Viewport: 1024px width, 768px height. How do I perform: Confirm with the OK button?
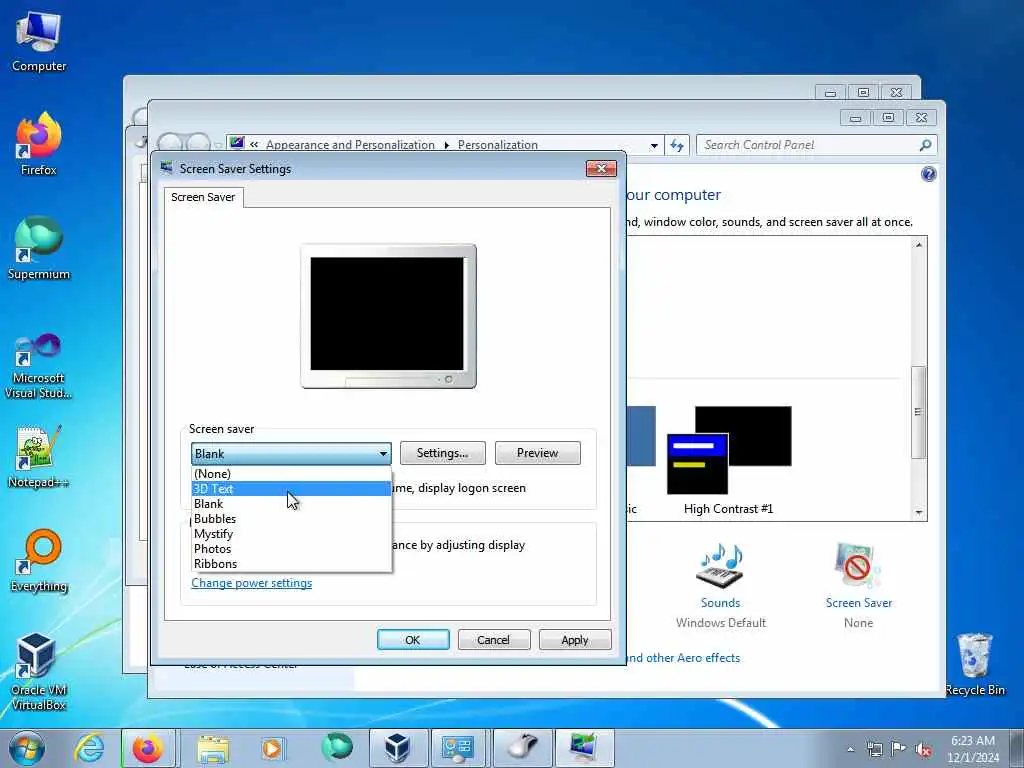click(413, 640)
